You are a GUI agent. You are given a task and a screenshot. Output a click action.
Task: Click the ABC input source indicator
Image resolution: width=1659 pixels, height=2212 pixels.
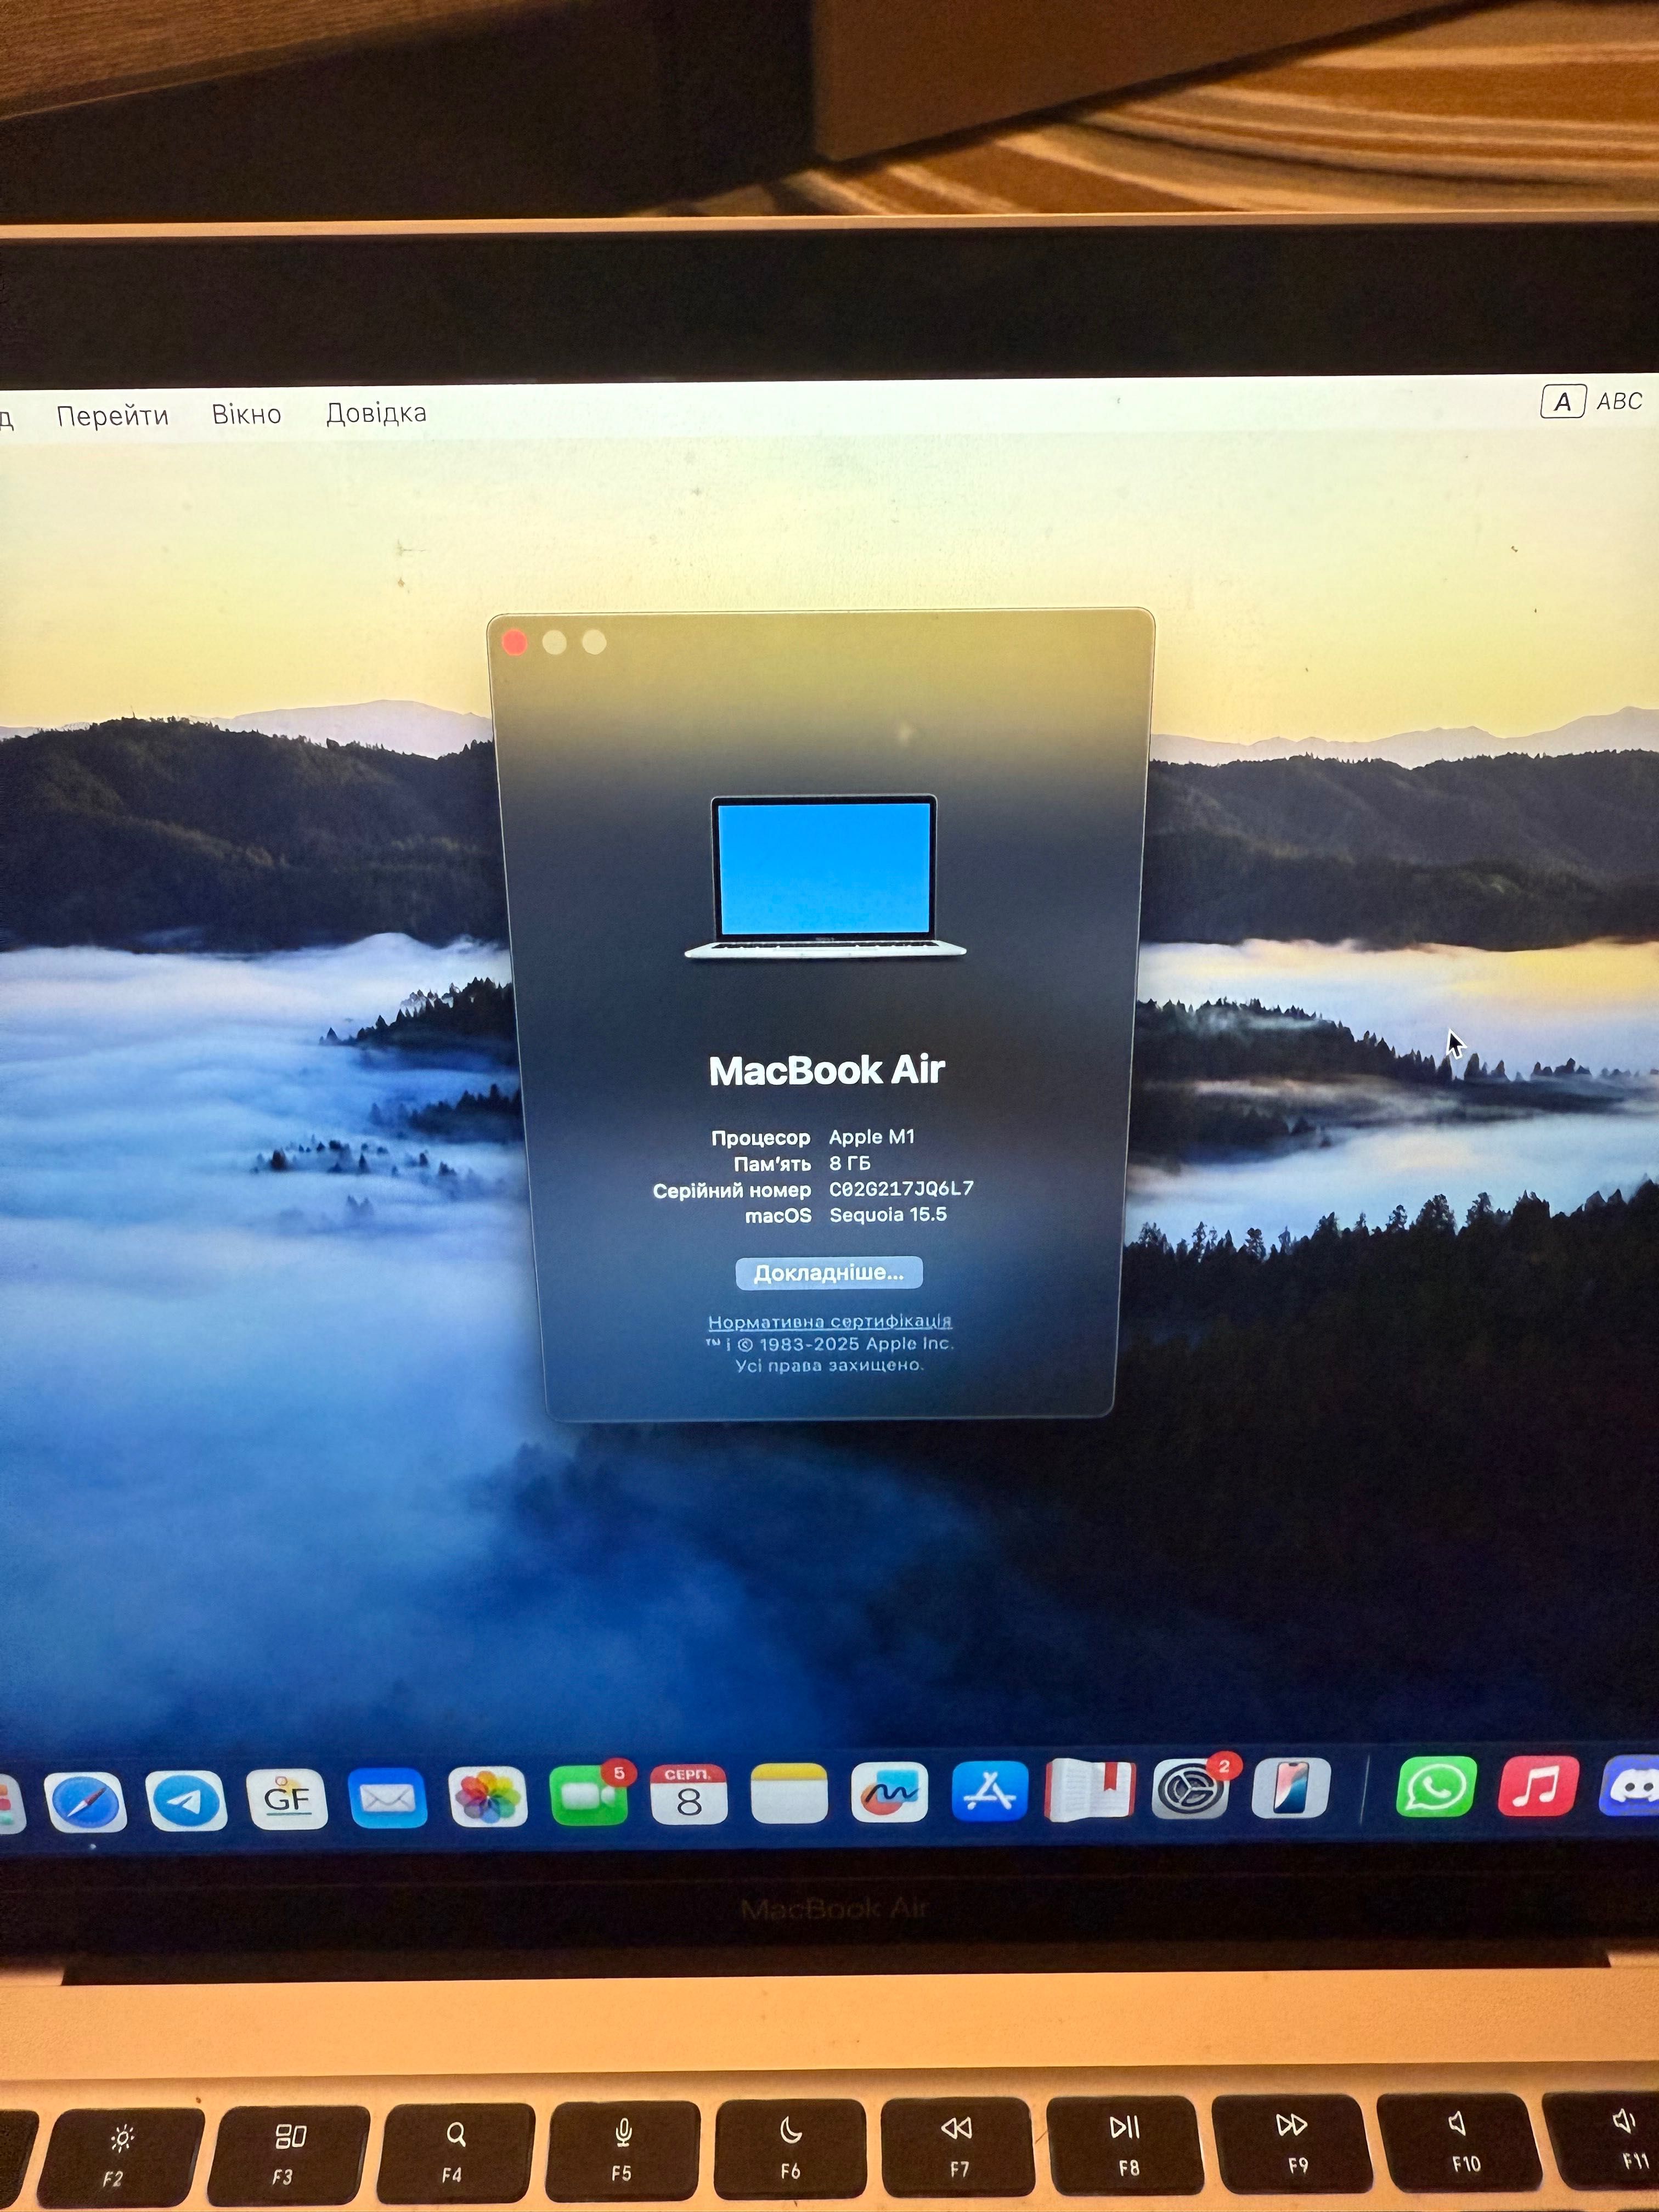coord(1593,401)
